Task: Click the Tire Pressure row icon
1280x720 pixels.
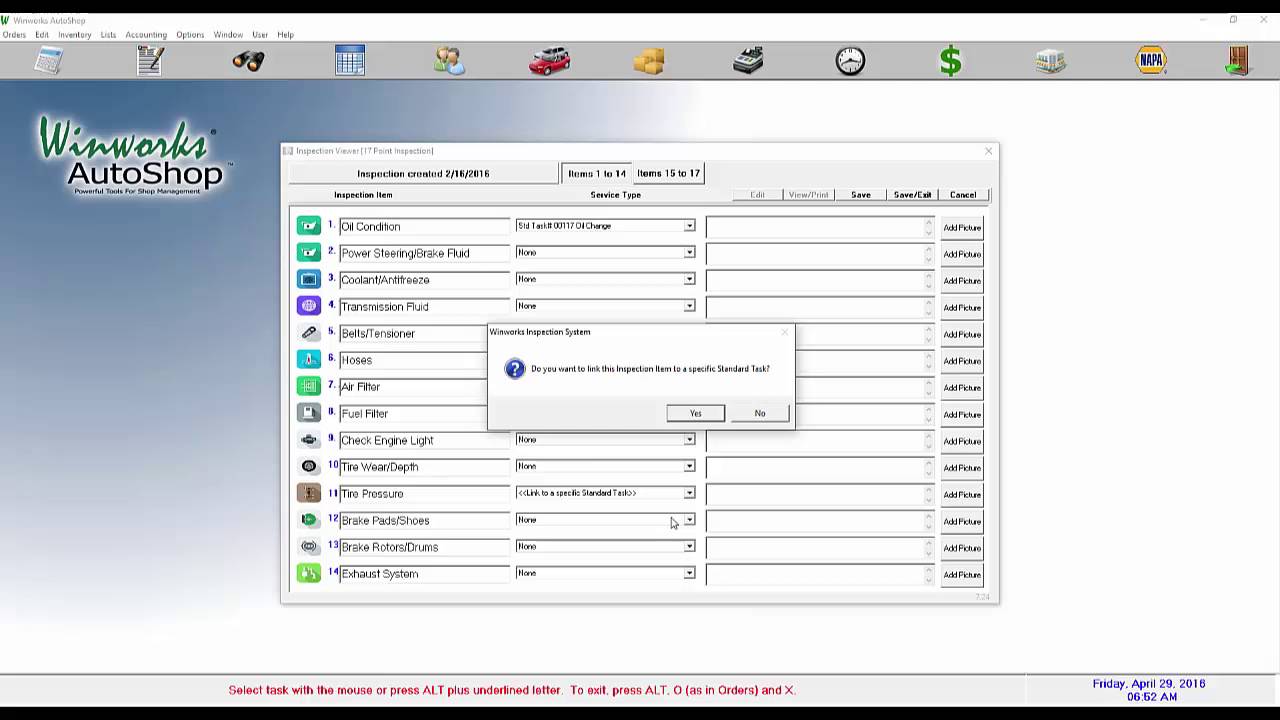Action: point(309,493)
